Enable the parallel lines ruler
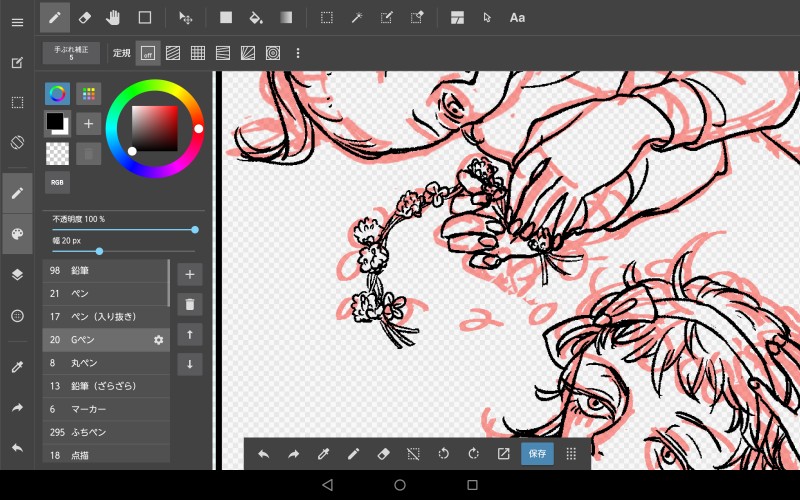The image size is (800, 500). tap(173, 53)
